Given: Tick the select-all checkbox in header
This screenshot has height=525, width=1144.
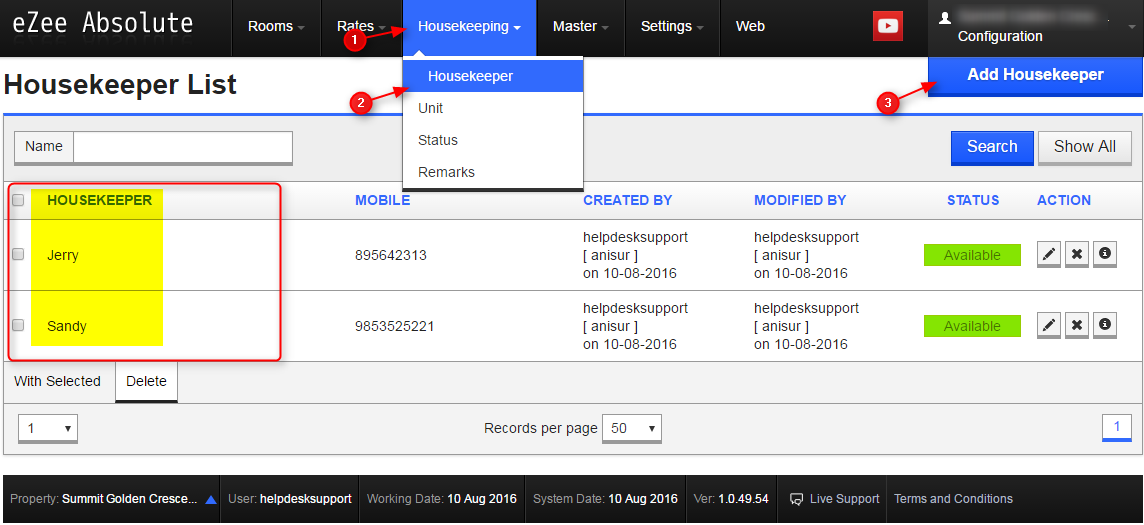Looking at the screenshot, I should point(18,201).
